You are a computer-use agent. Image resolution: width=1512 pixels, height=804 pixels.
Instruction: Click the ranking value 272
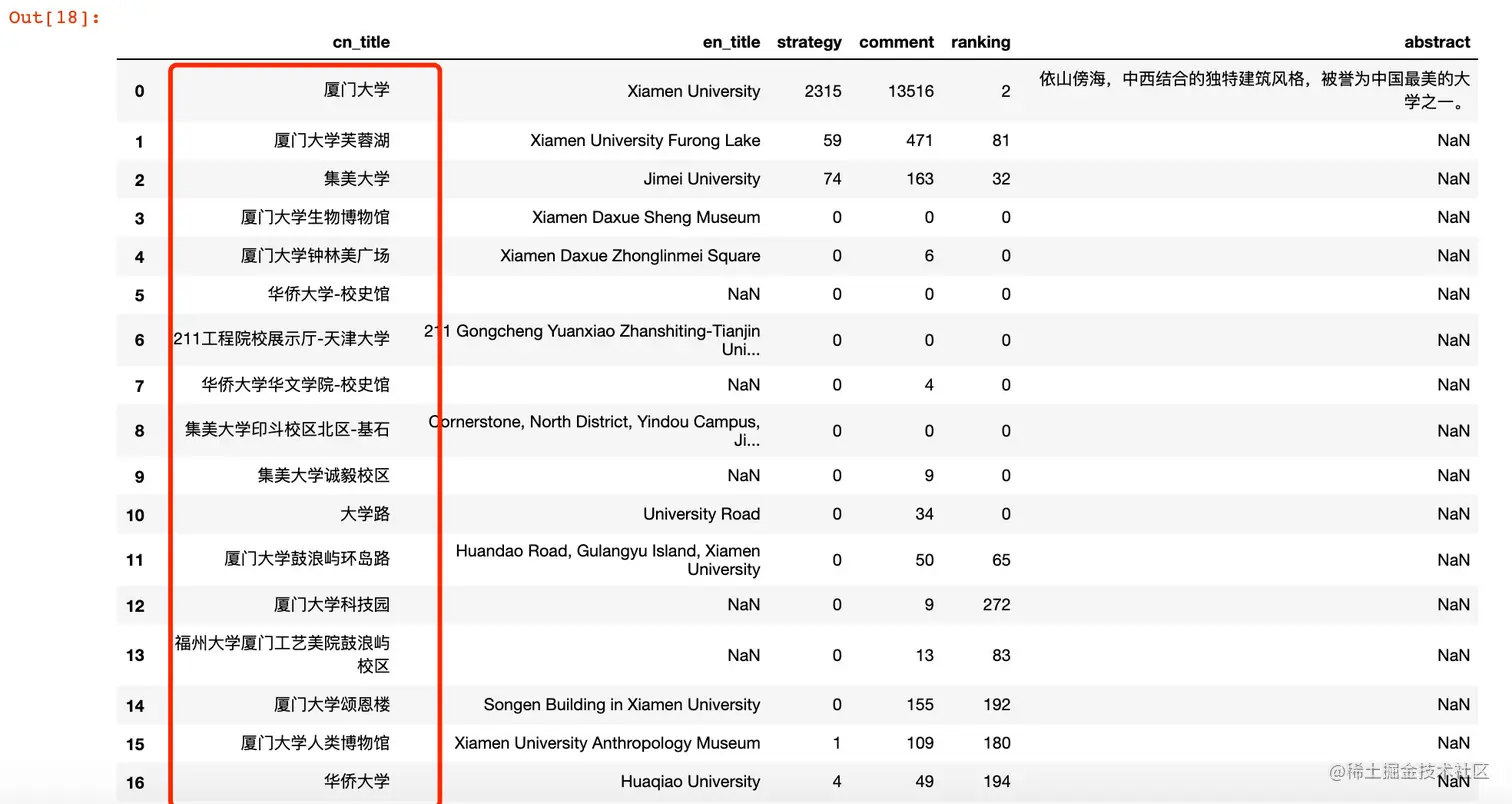click(x=996, y=605)
